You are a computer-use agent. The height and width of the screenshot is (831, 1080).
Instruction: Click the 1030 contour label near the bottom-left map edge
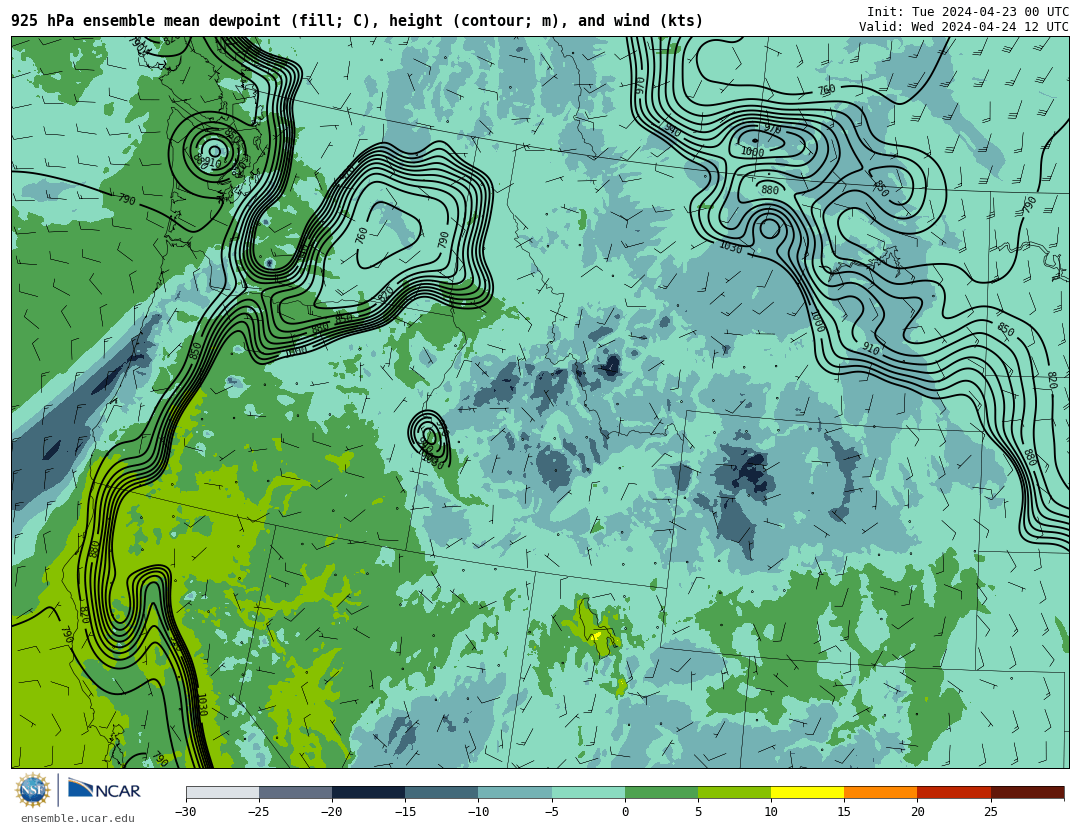(x=202, y=704)
